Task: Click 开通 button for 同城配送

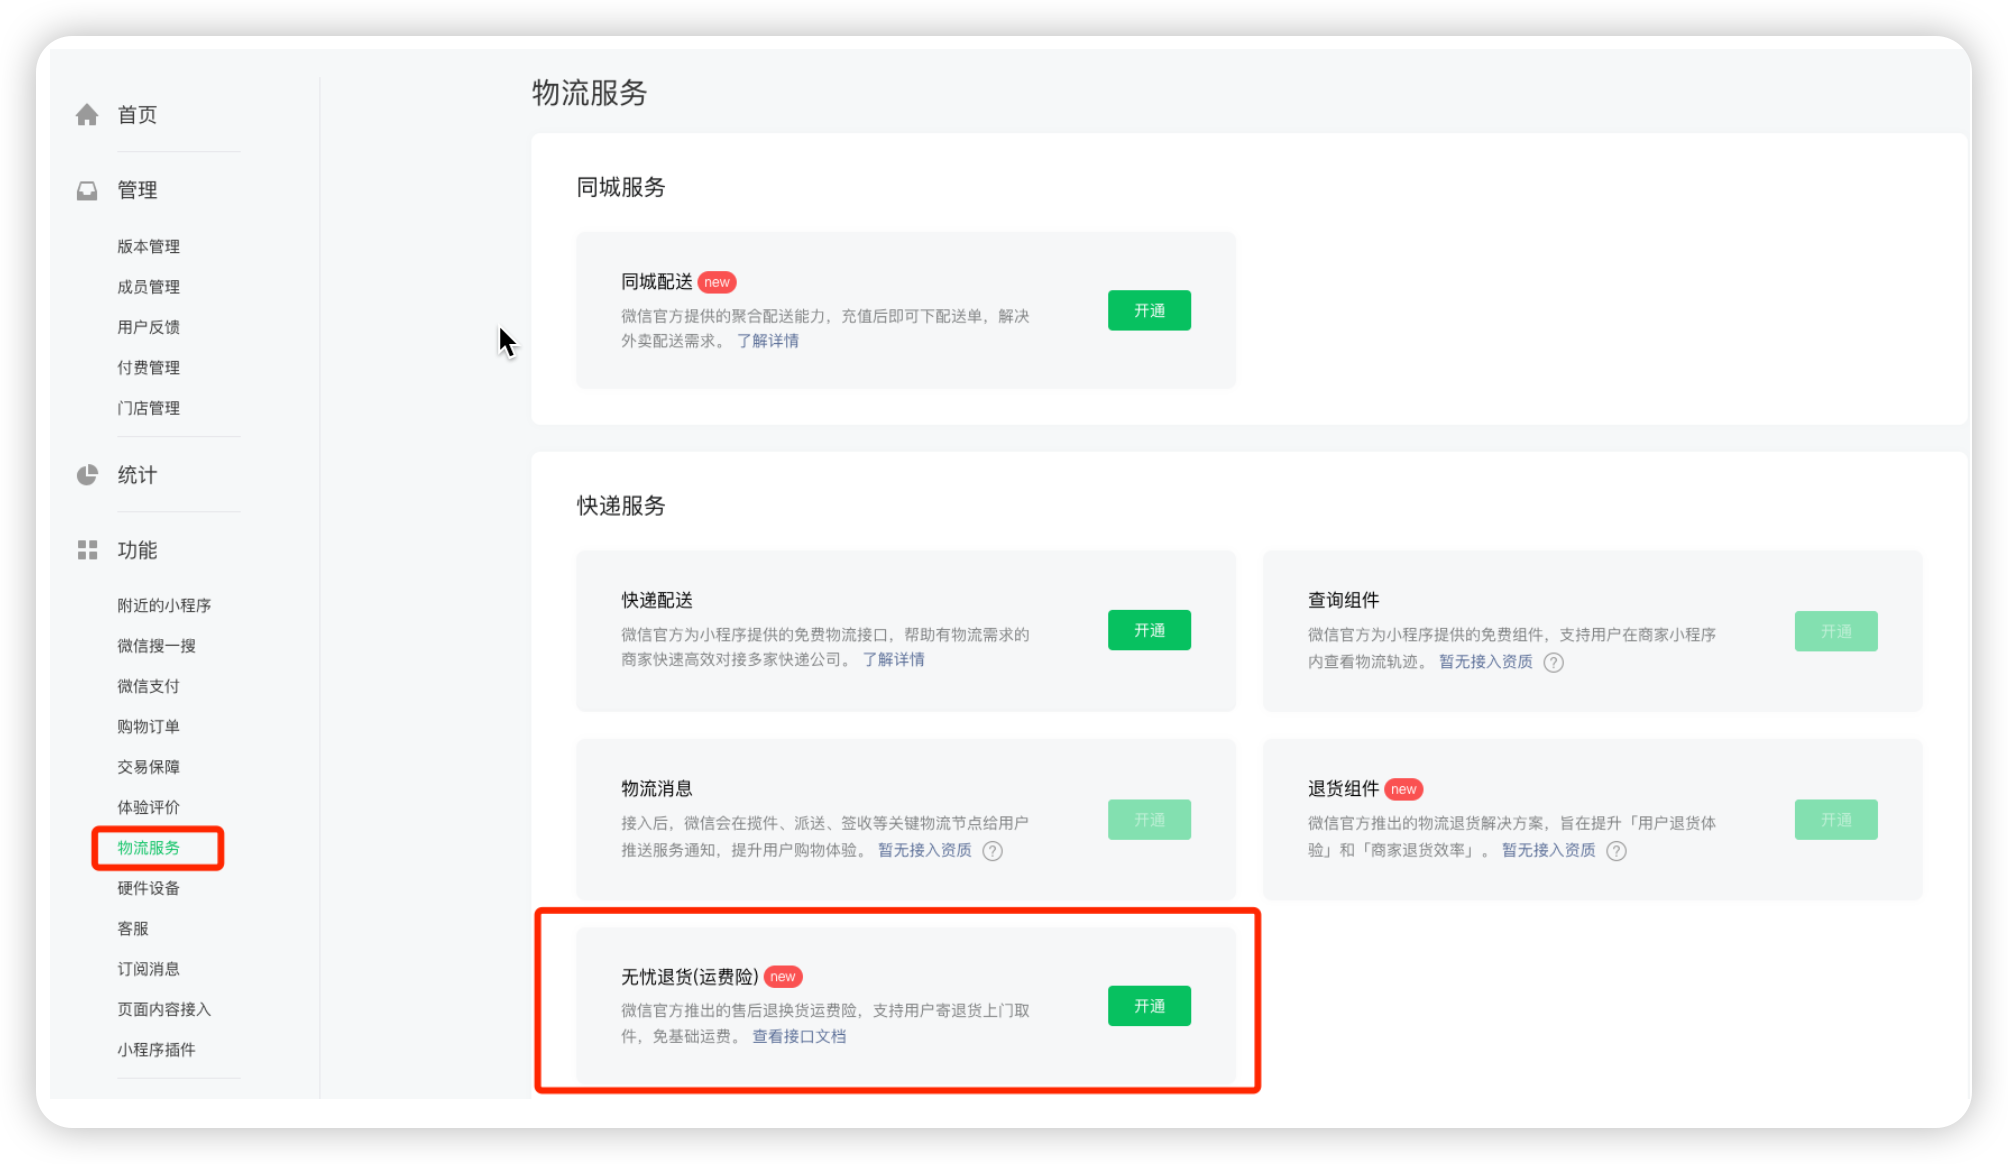Action: coord(1149,311)
